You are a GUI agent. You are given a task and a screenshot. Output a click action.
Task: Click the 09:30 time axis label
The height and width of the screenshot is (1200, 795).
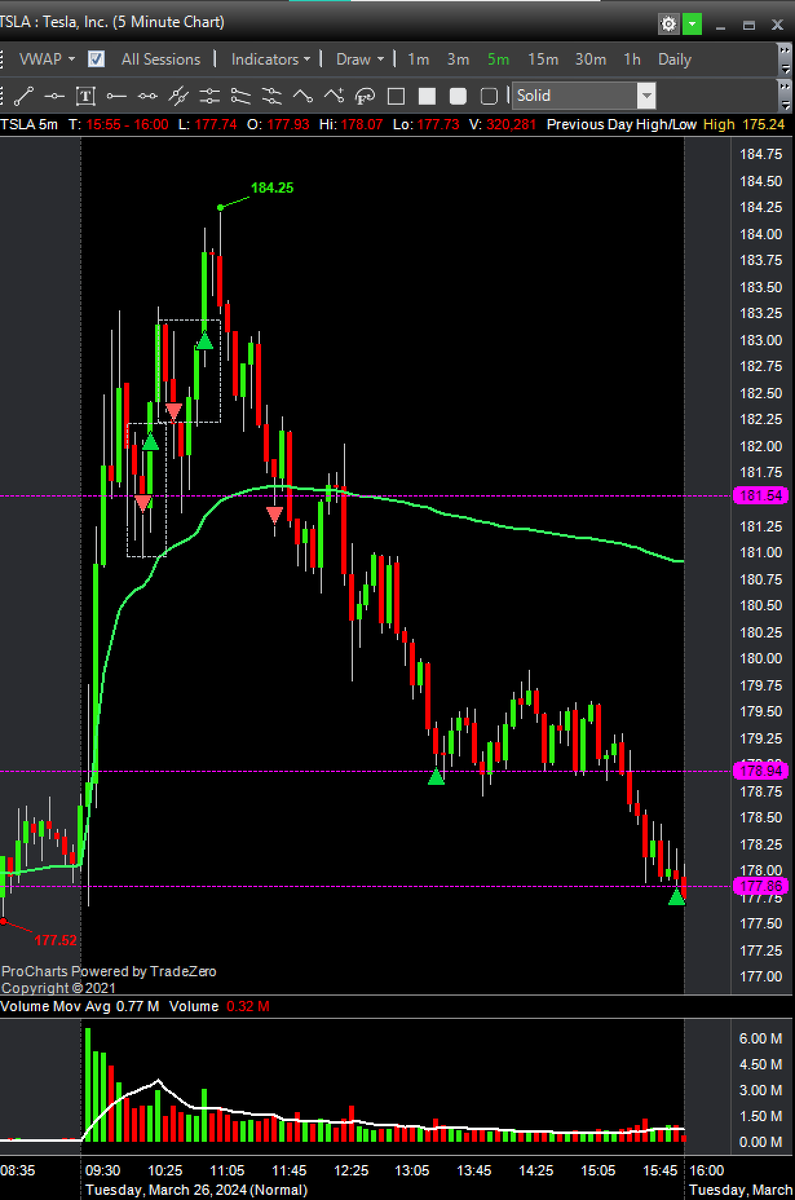[103, 1170]
